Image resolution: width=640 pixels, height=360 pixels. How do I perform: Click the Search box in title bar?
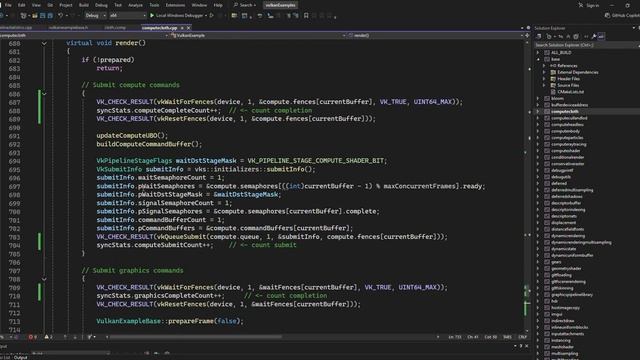244,5
